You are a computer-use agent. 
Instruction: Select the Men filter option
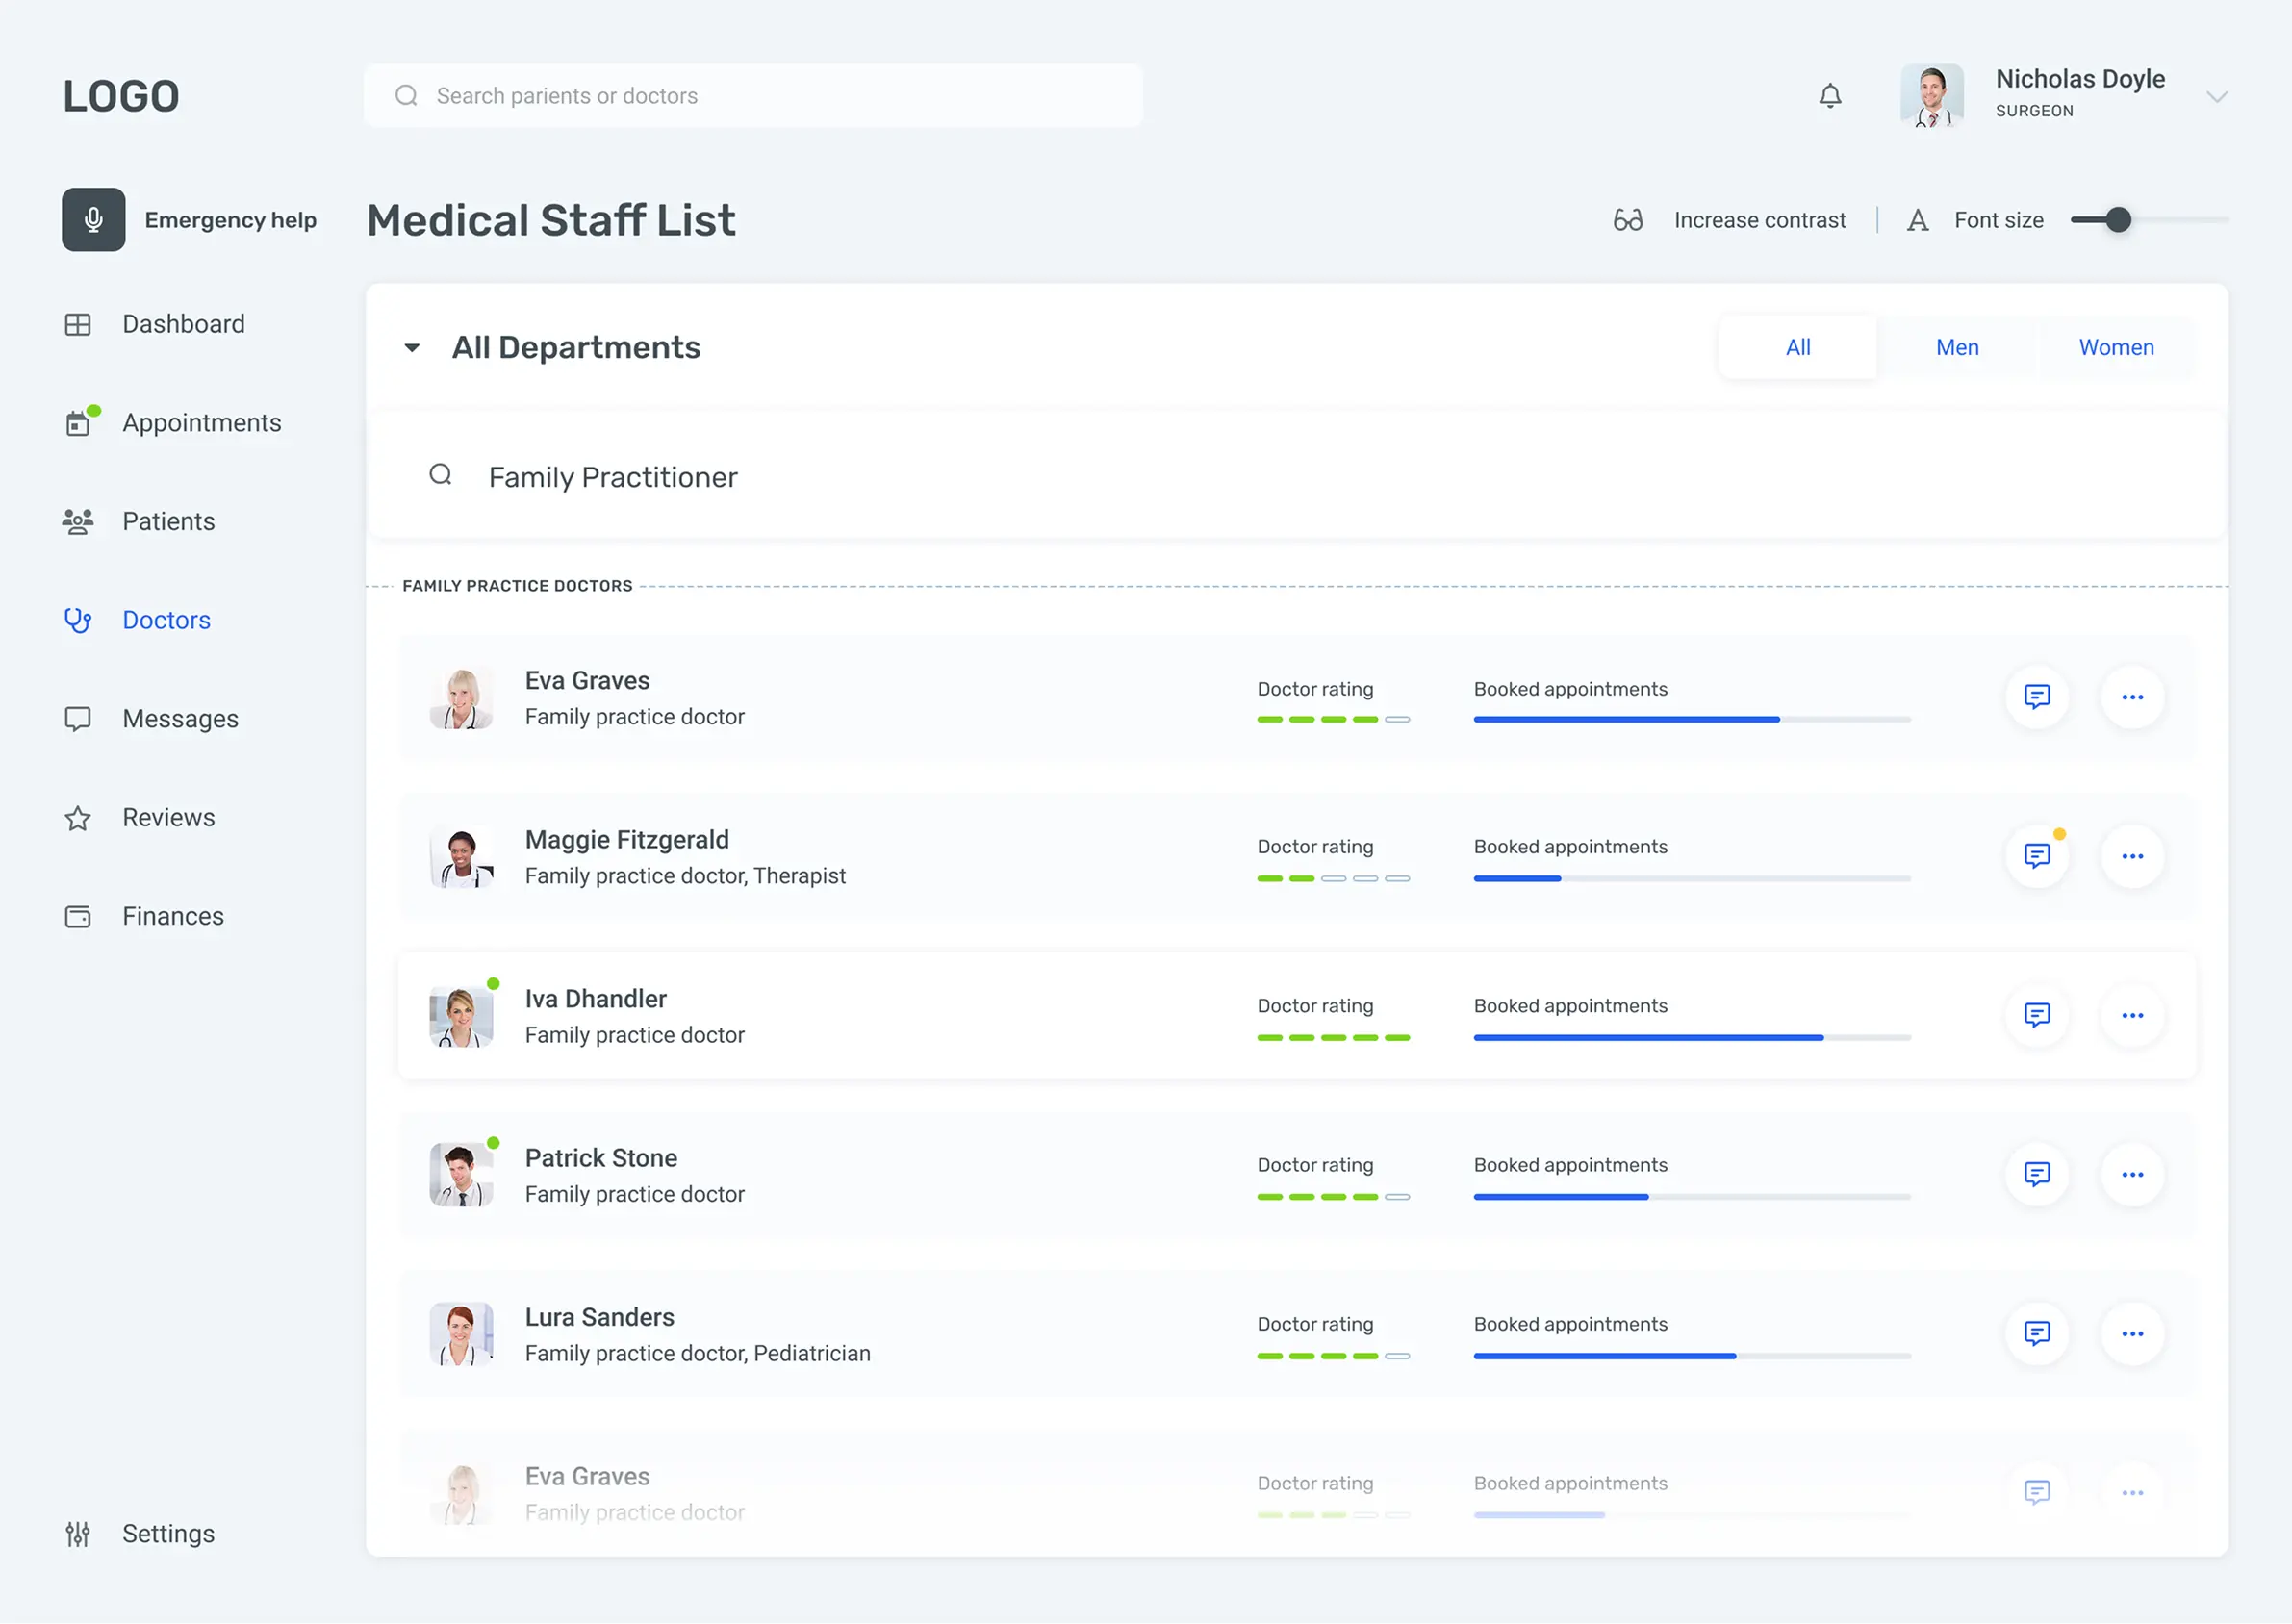point(1957,347)
